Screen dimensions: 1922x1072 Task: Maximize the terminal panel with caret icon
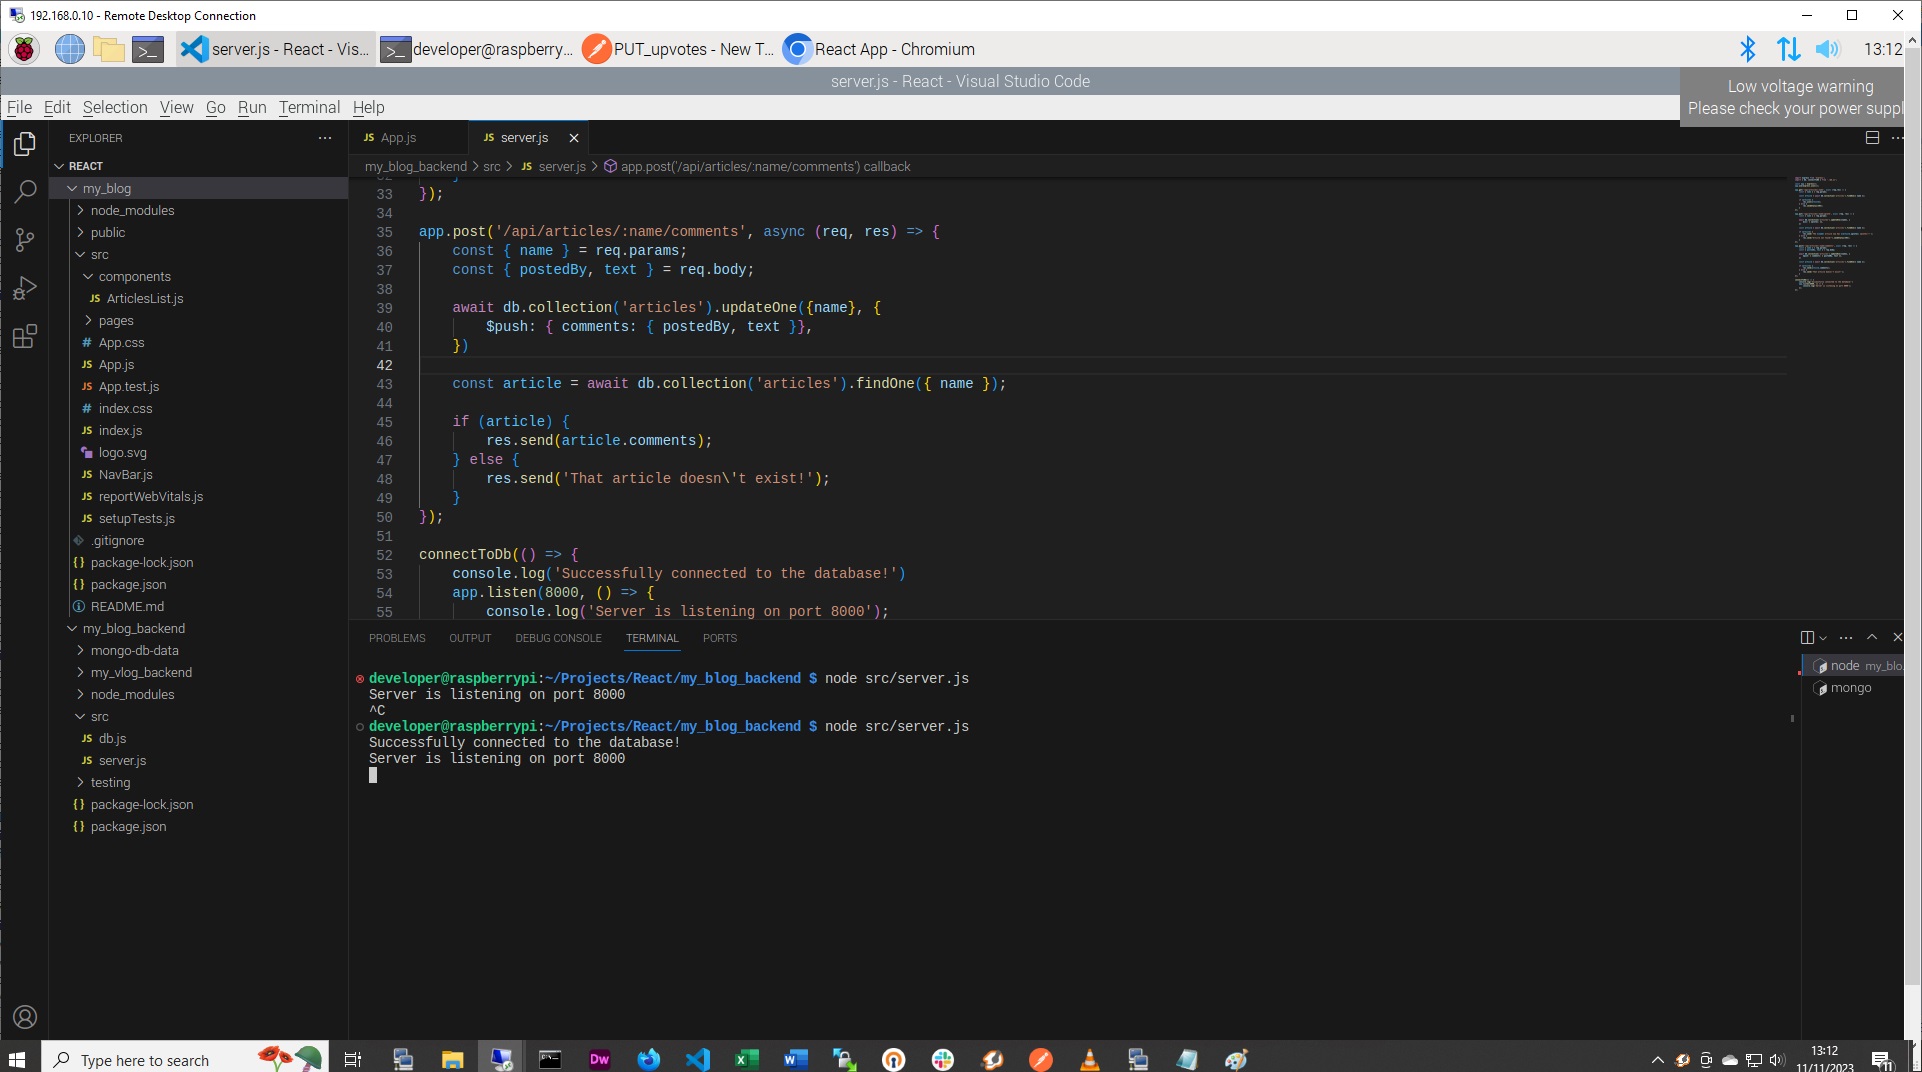pyautogui.click(x=1872, y=638)
